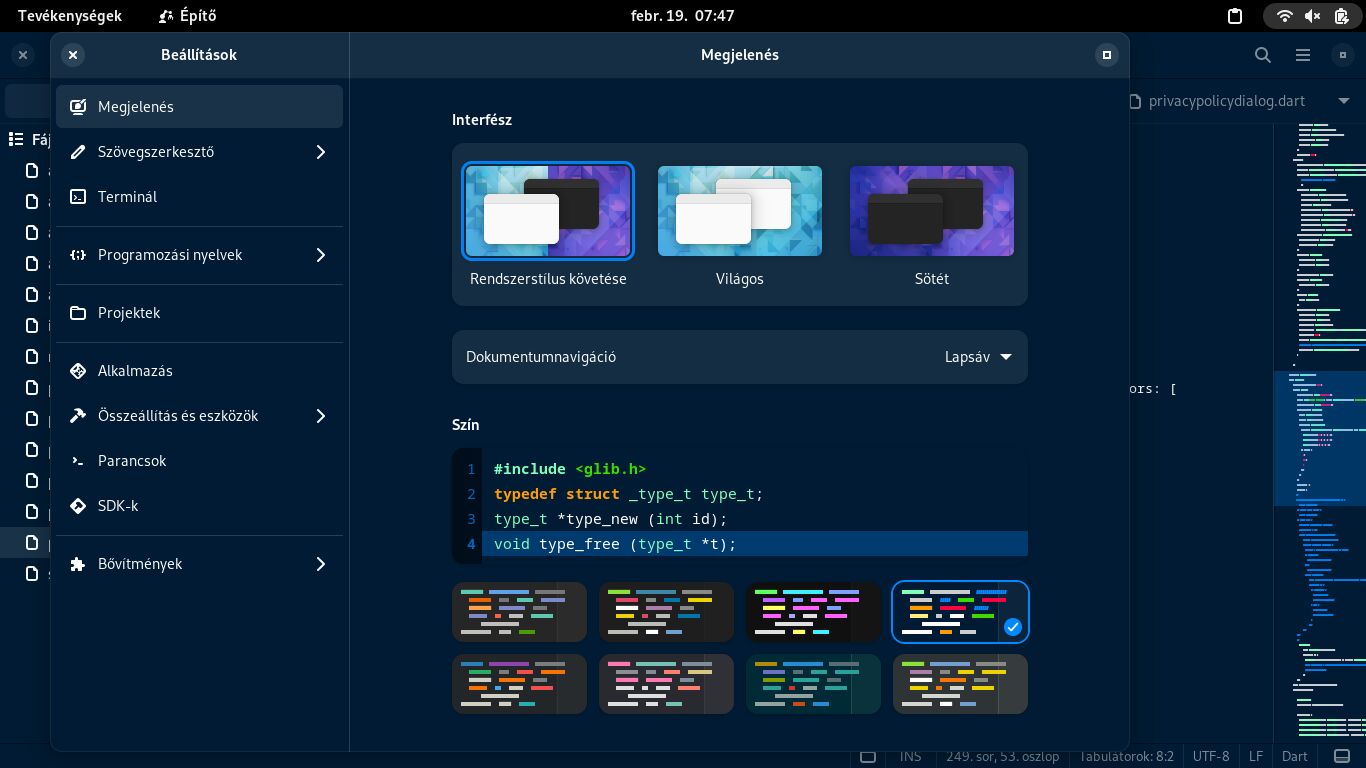Open the Megjelenés settings monitor icon
Screen dimensions: 1366x768
(78, 107)
